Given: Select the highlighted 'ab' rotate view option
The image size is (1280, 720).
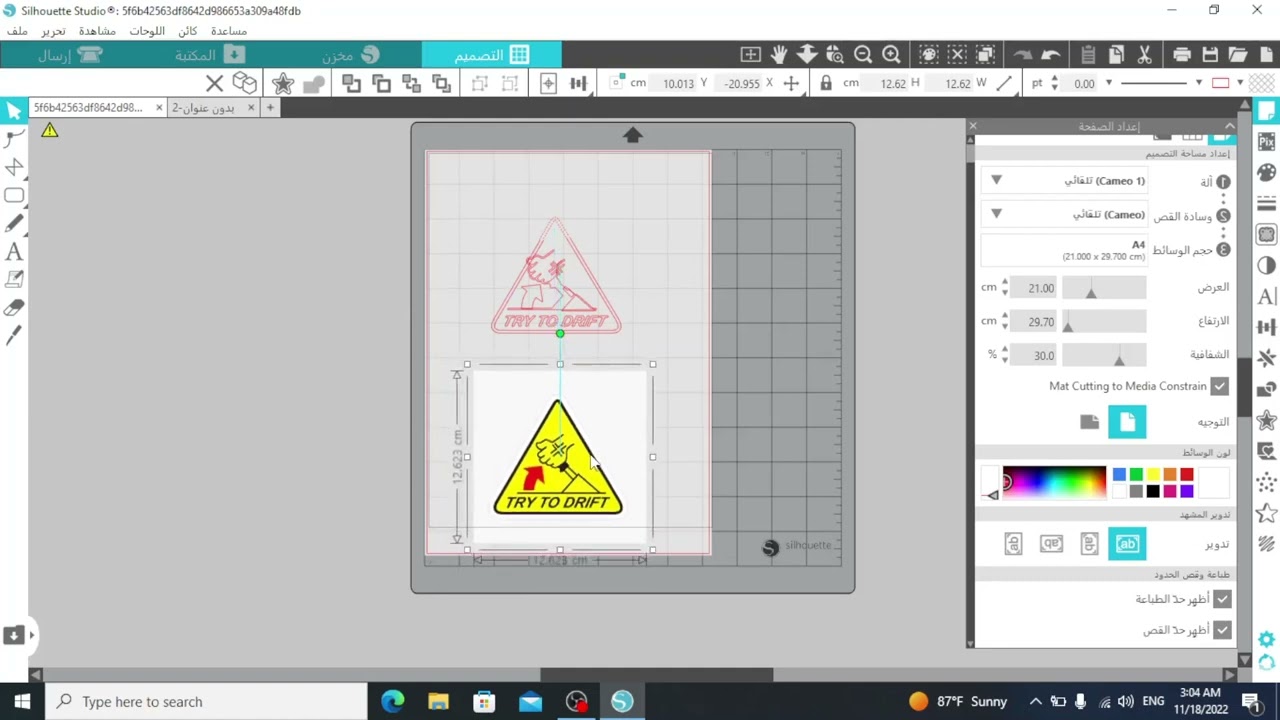Looking at the screenshot, I should (1127, 544).
